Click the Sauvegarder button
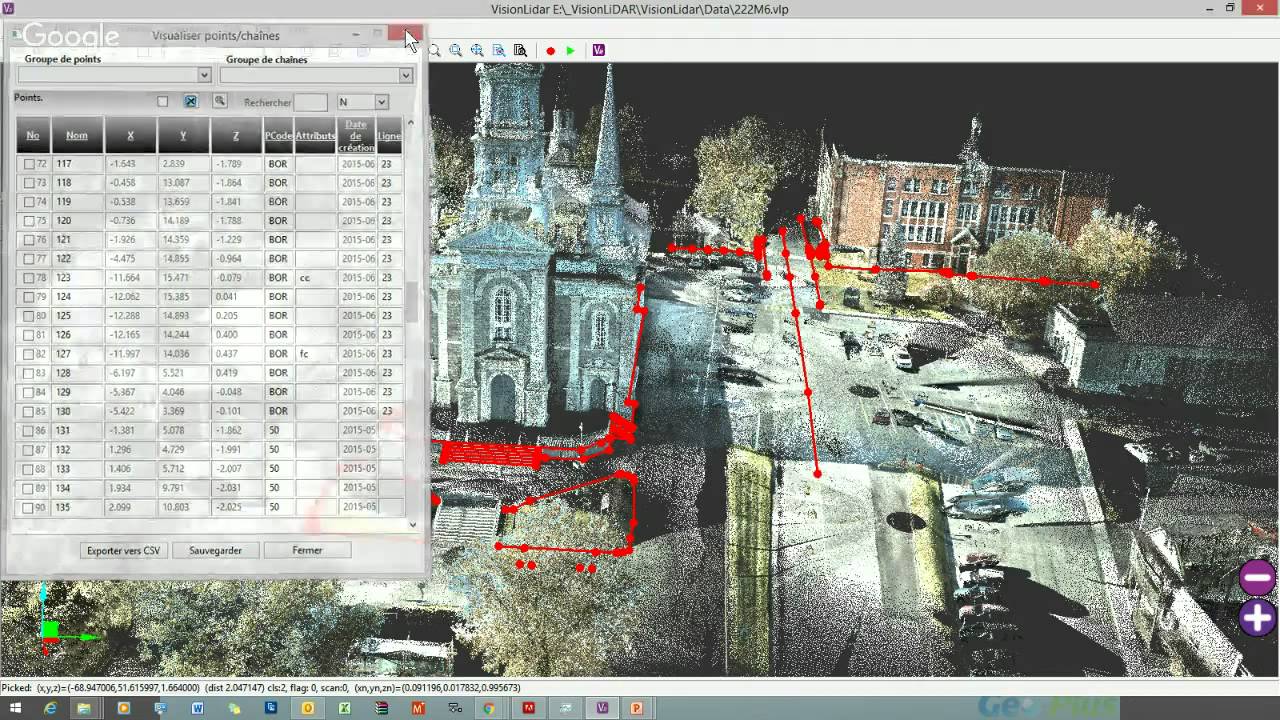Screen dimensions: 1280x720 pos(215,550)
